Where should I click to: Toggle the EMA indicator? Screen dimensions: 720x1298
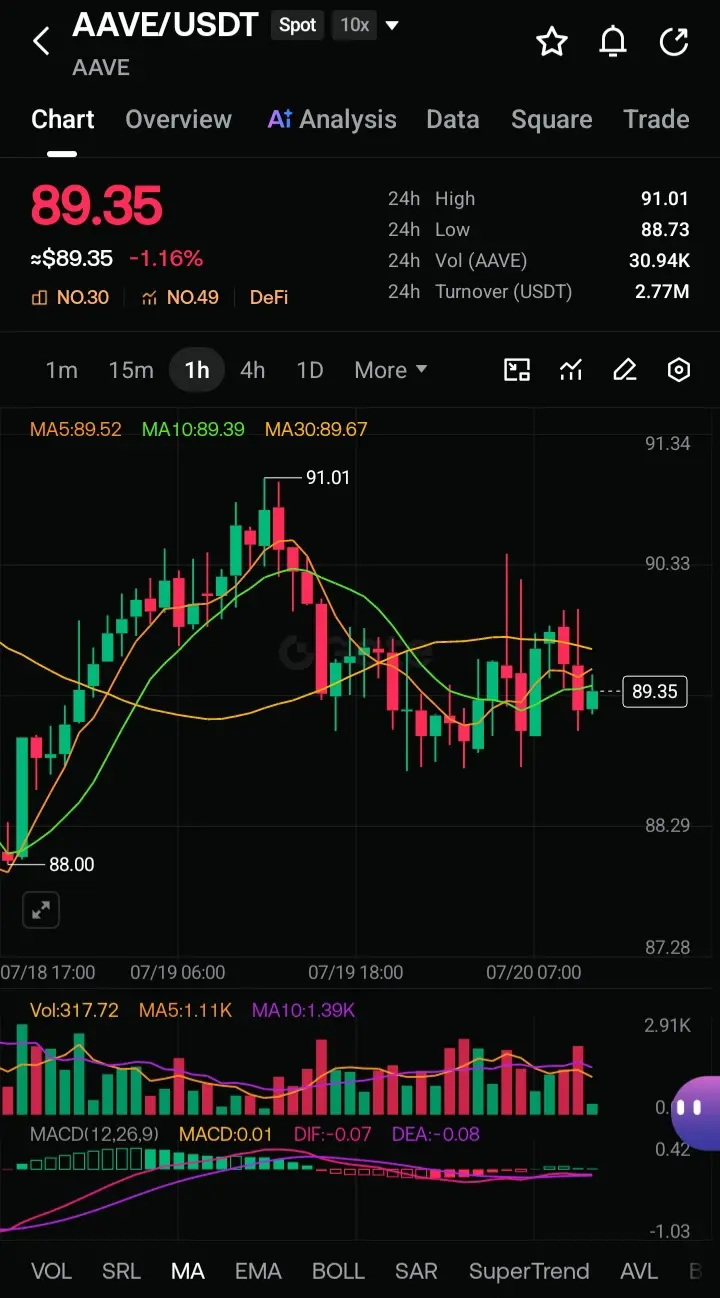pos(258,1271)
